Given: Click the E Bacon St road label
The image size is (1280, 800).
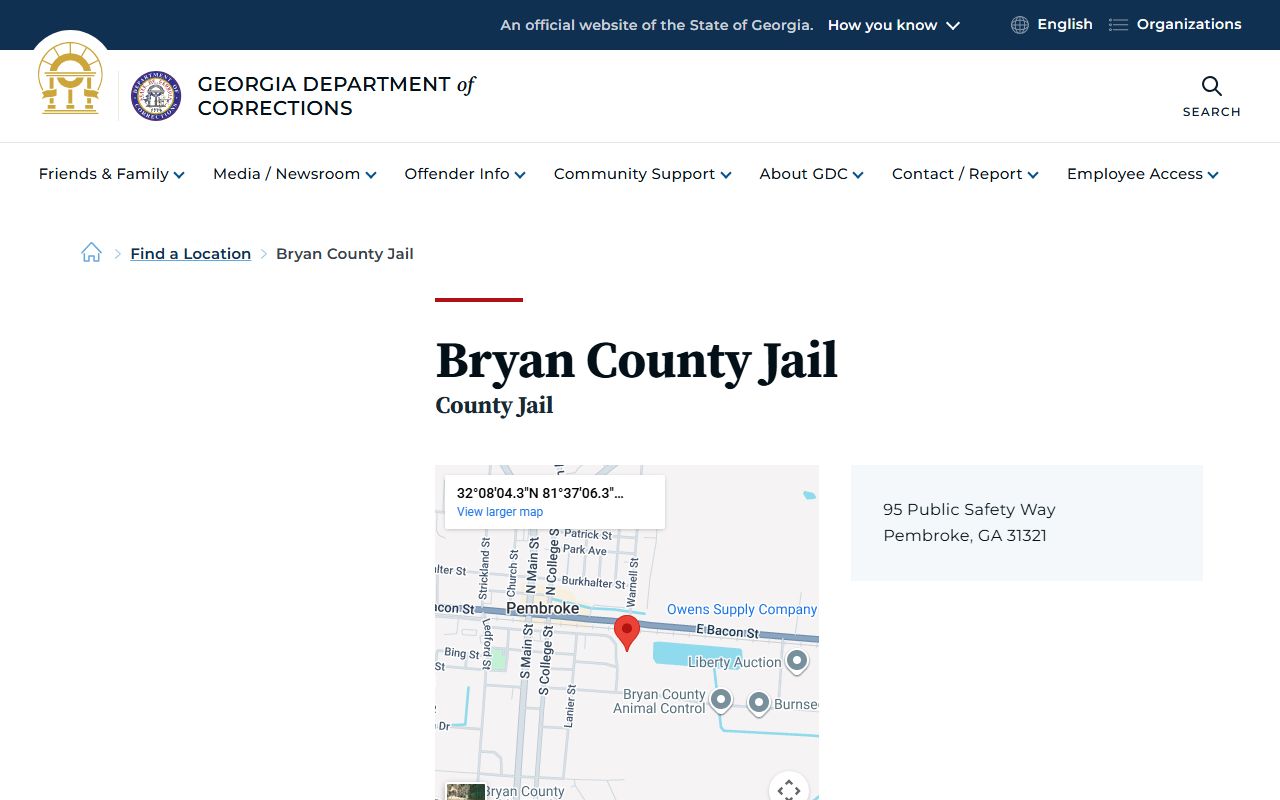Looking at the screenshot, I should coord(727,631).
